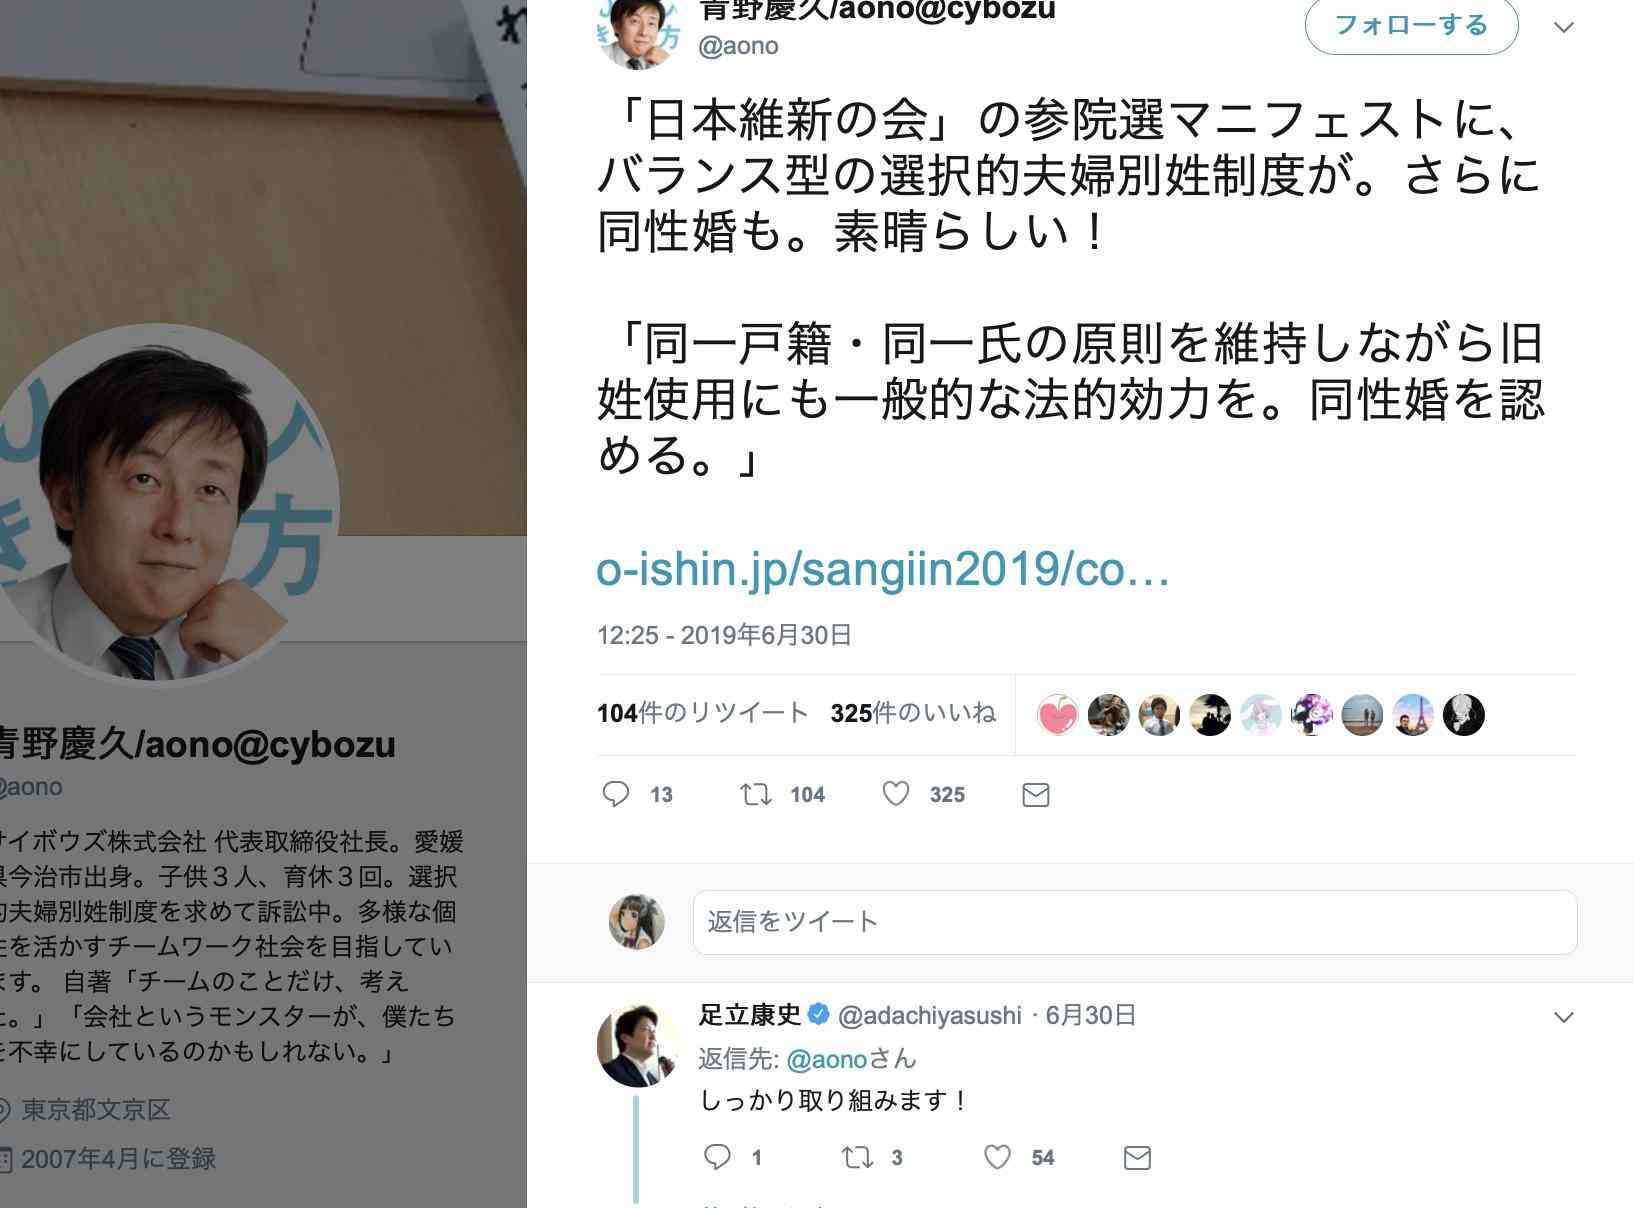The width and height of the screenshot is (1634, 1208).
Task: Click reply icon on main tweet
Action: [616, 794]
